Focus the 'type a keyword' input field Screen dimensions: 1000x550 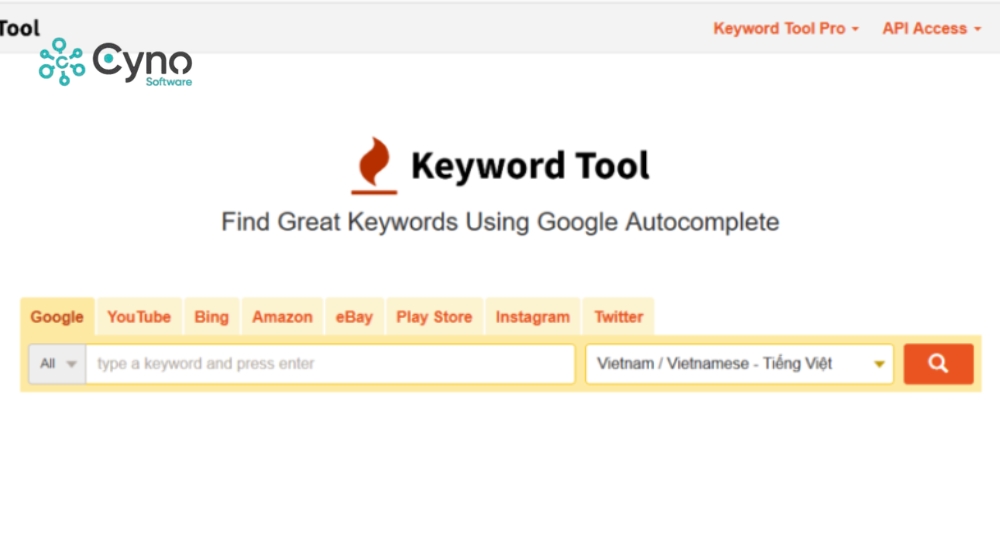point(330,364)
